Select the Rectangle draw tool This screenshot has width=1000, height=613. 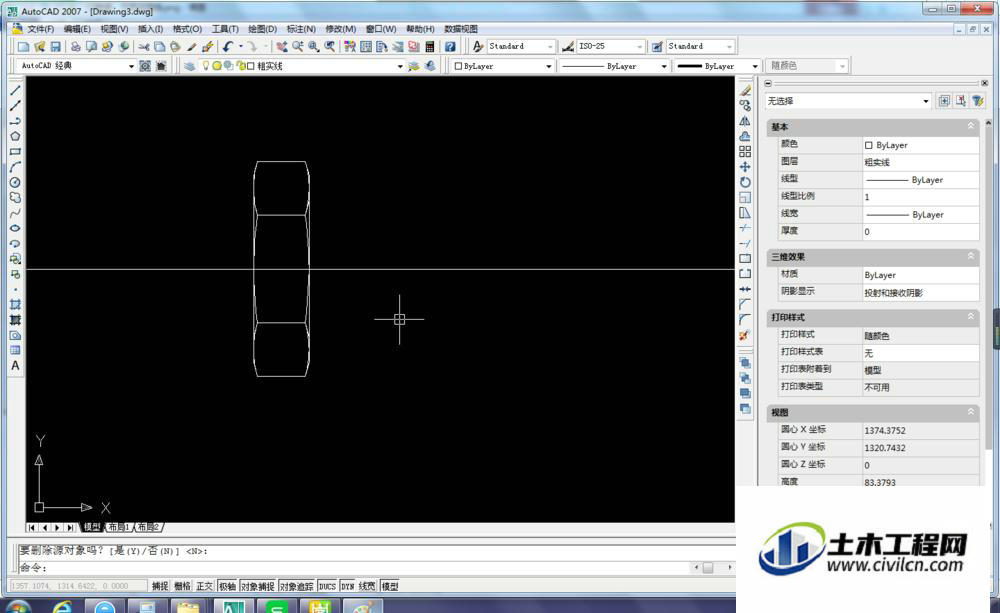tap(15, 152)
